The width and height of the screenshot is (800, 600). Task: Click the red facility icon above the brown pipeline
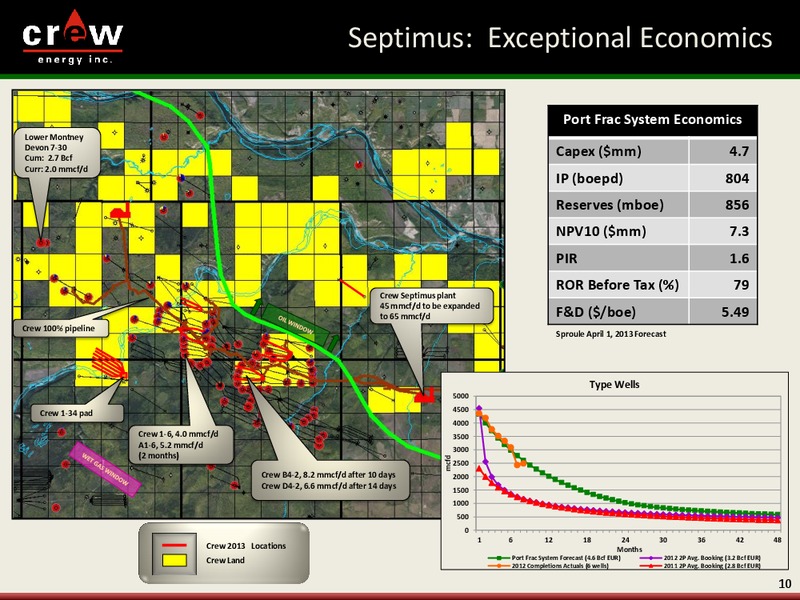[120, 210]
